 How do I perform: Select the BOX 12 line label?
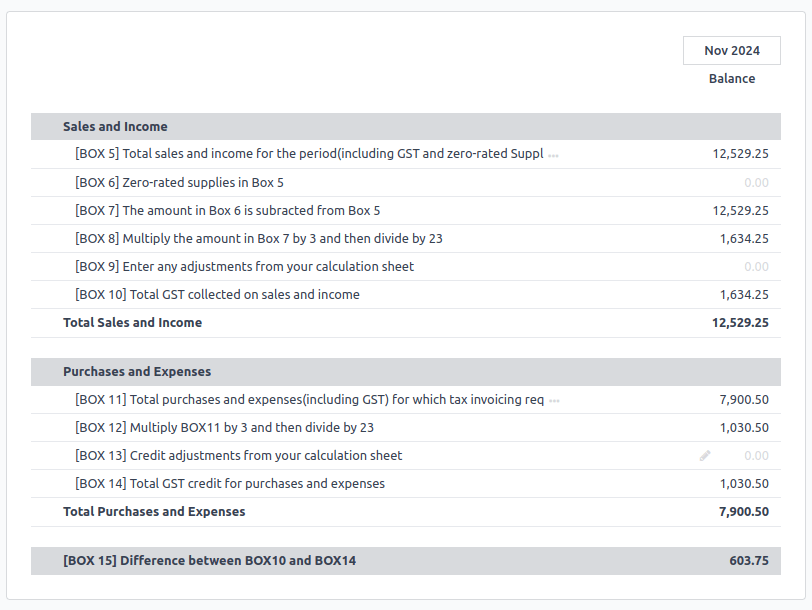(224, 428)
